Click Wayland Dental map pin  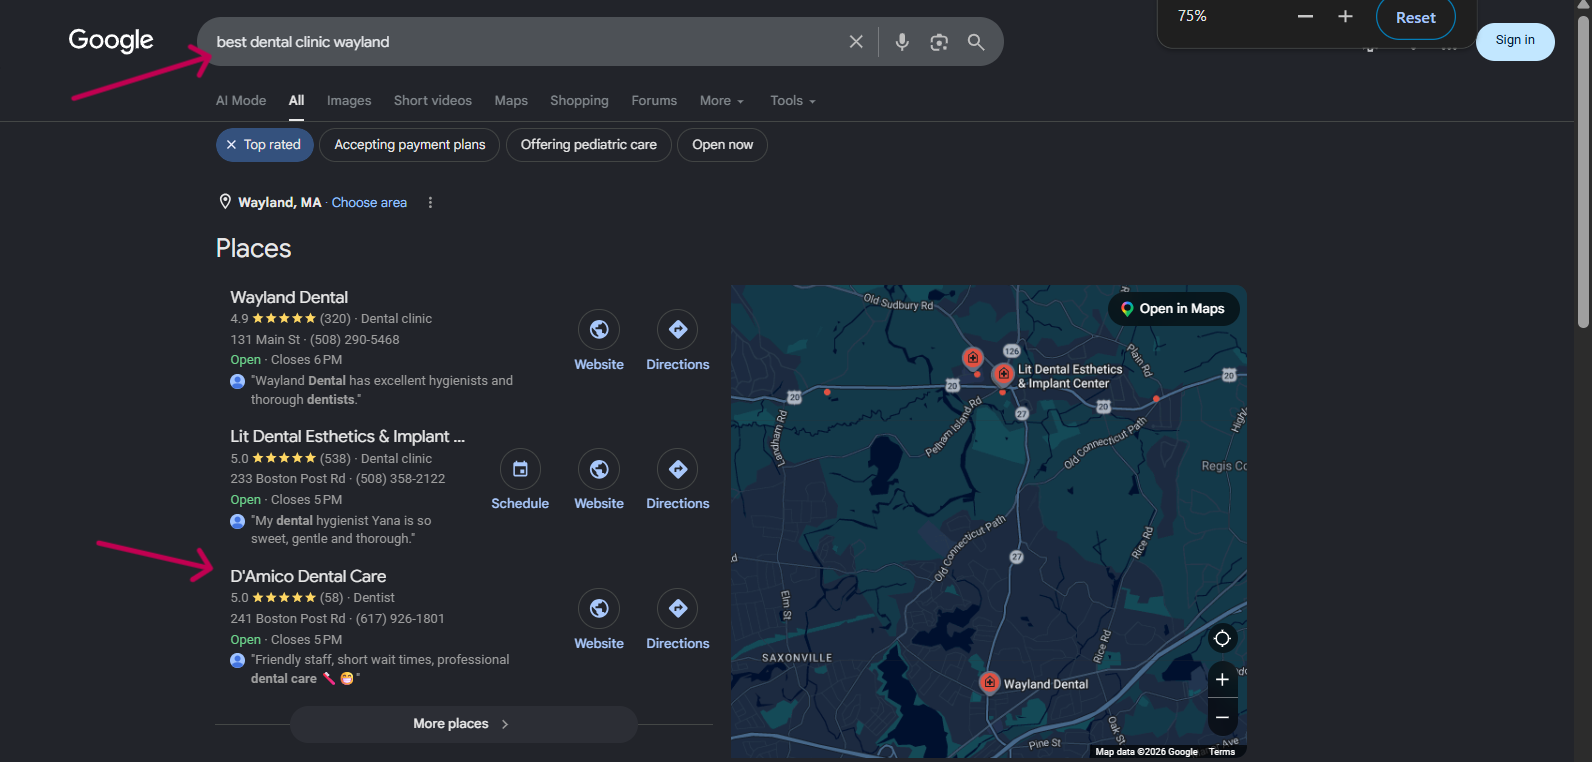tap(989, 682)
